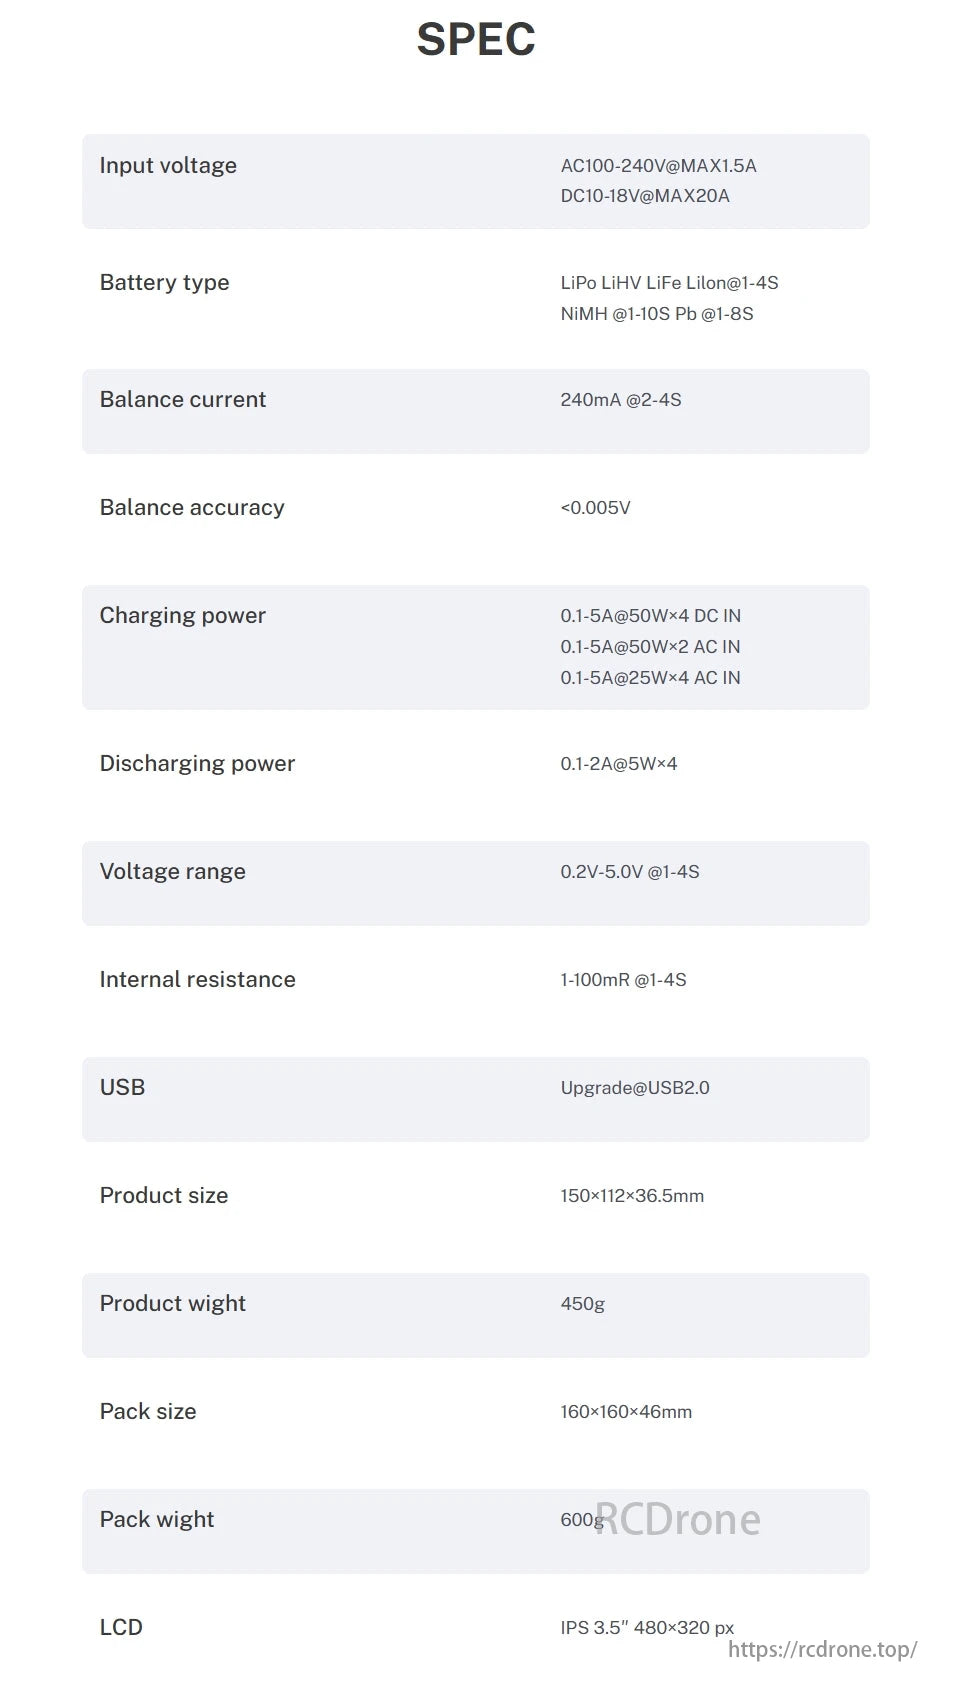Image resolution: width=954 pixels, height=1696 pixels.
Task: Click the AC100-240V@MAX1.5A value
Action: (x=658, y=166)
